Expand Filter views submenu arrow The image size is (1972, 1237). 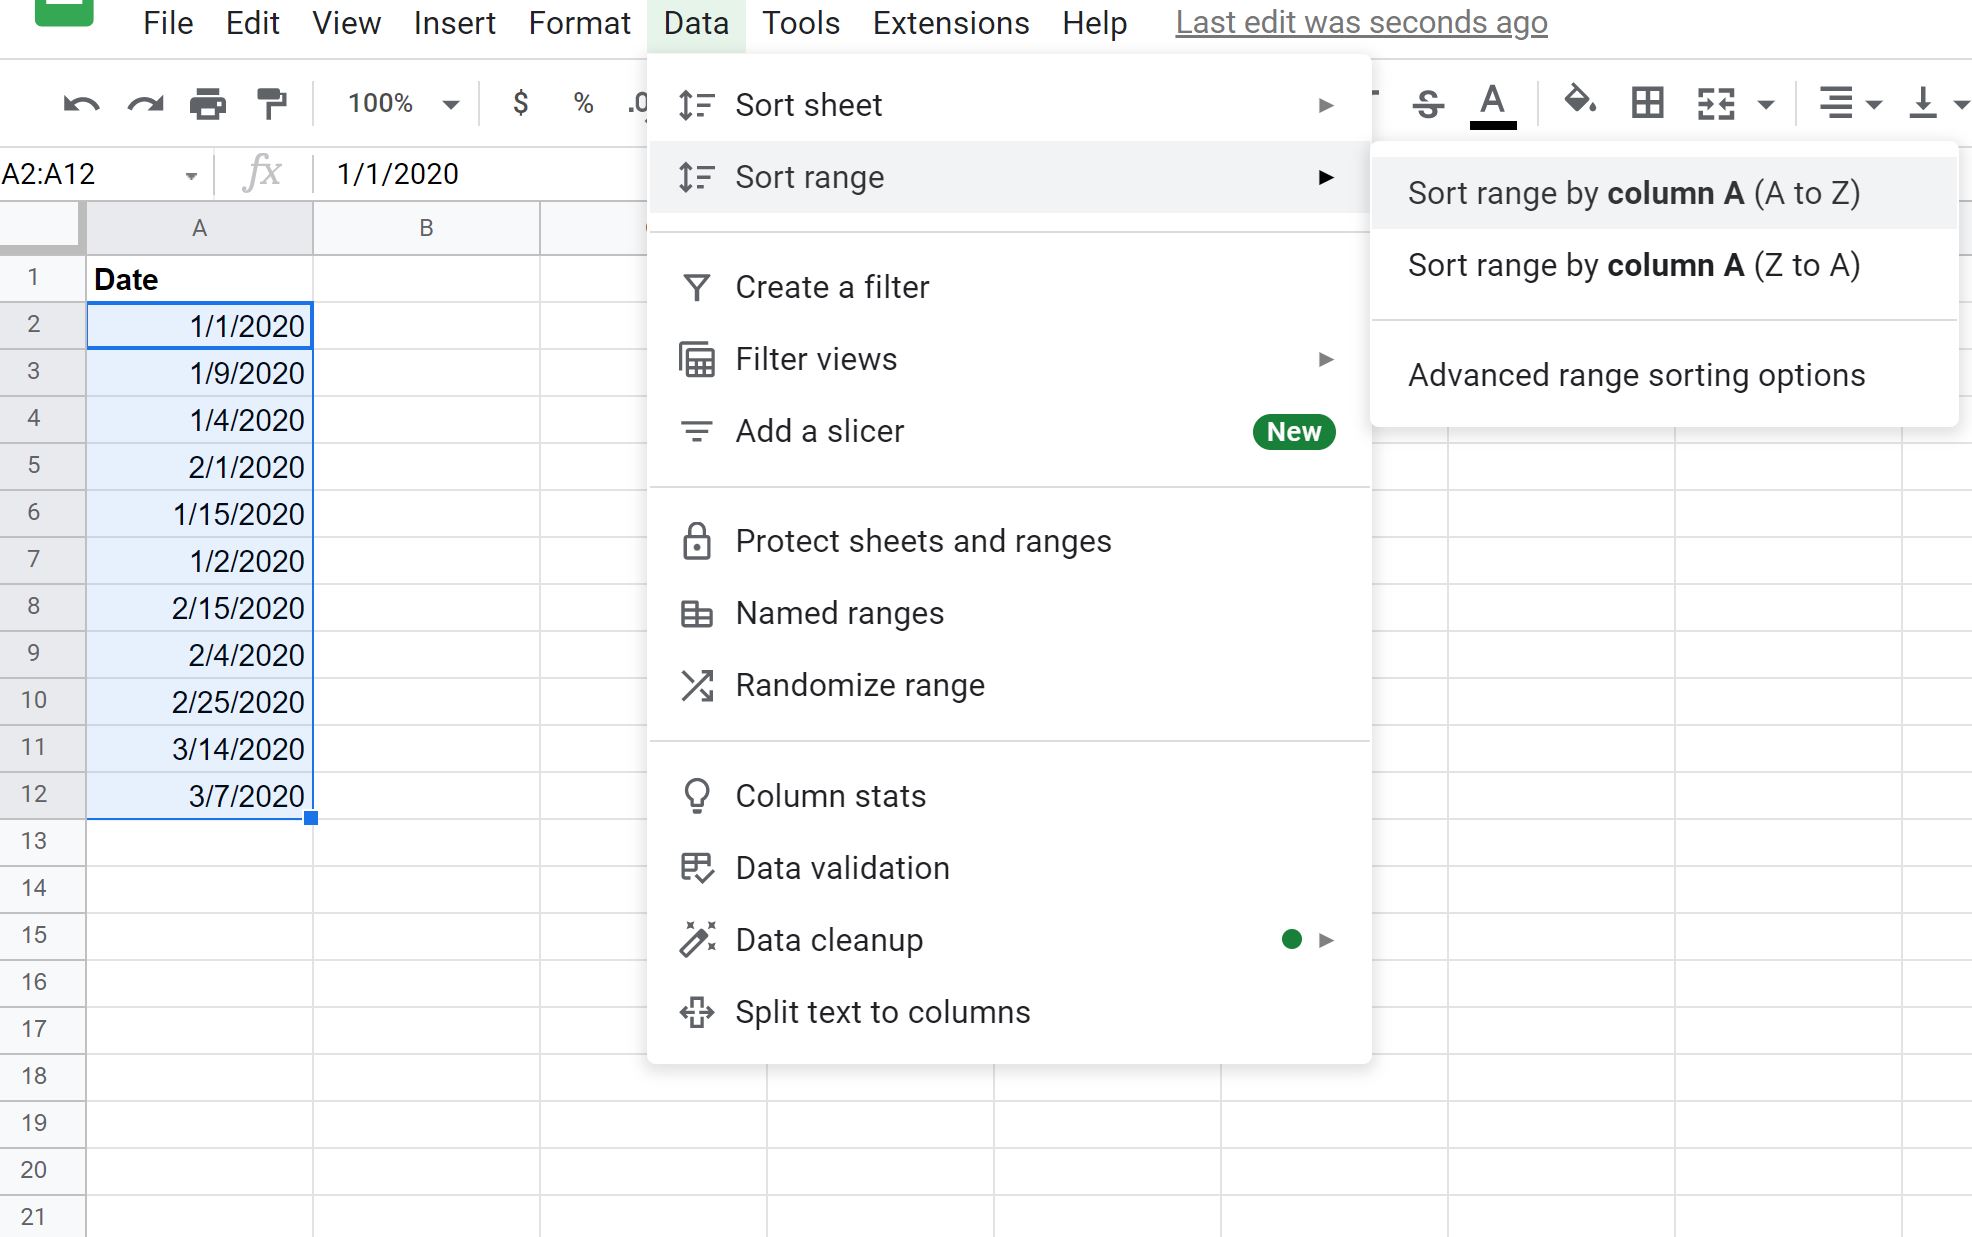pyautogui.click(x=1325, y=359)
